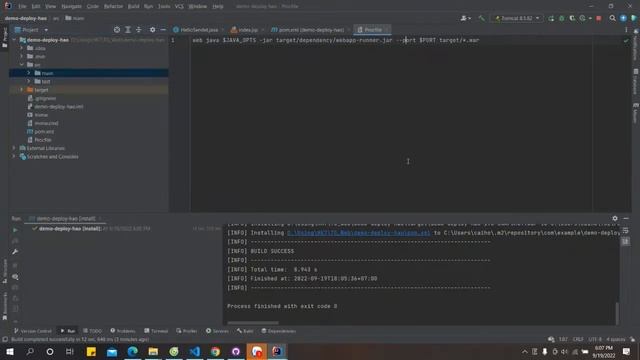This screenshot has width=640, height=360.
Task: Expand the .mvn folder
Action: click(x=22, y=56)
